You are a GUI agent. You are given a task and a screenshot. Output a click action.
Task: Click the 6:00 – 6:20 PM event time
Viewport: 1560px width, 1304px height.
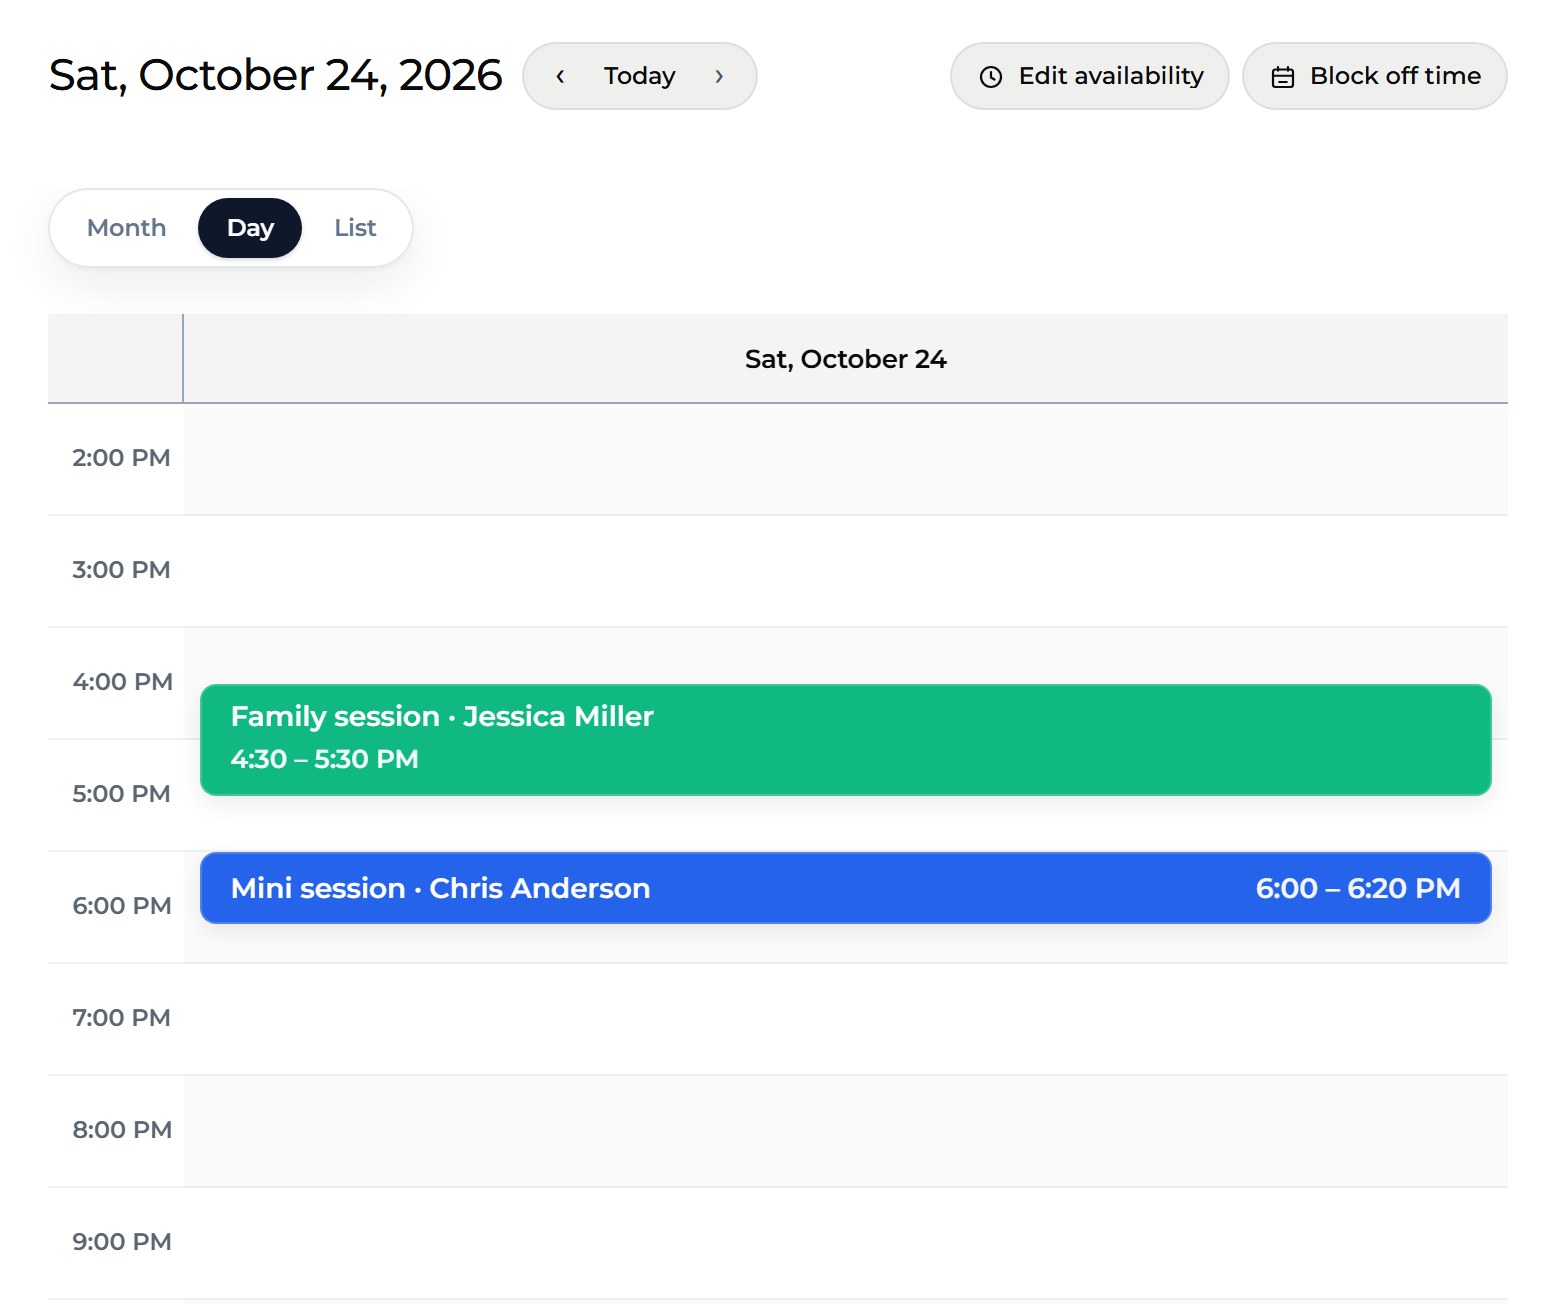[1358, 888]
